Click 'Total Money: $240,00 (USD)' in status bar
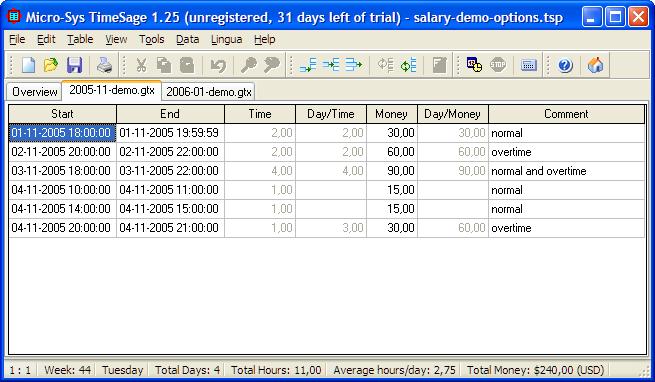The image size is (655, 382). point(536,370)
